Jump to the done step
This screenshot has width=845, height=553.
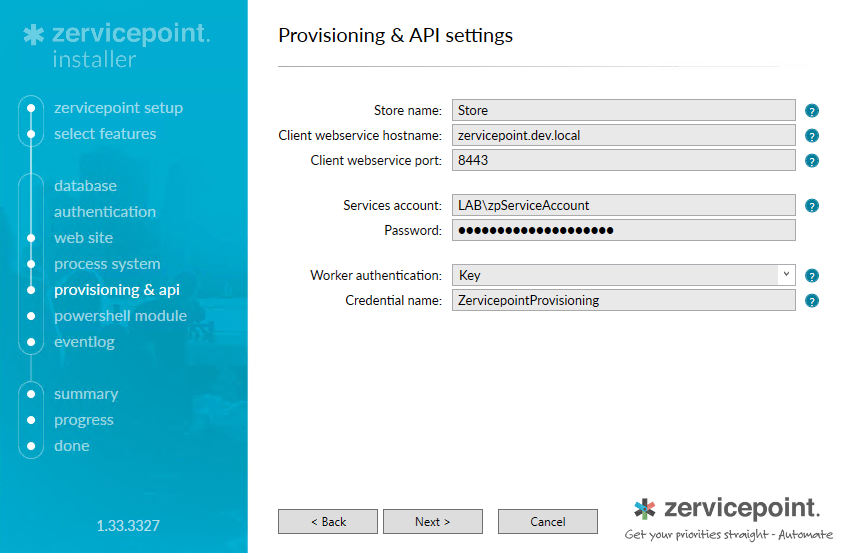72,446
